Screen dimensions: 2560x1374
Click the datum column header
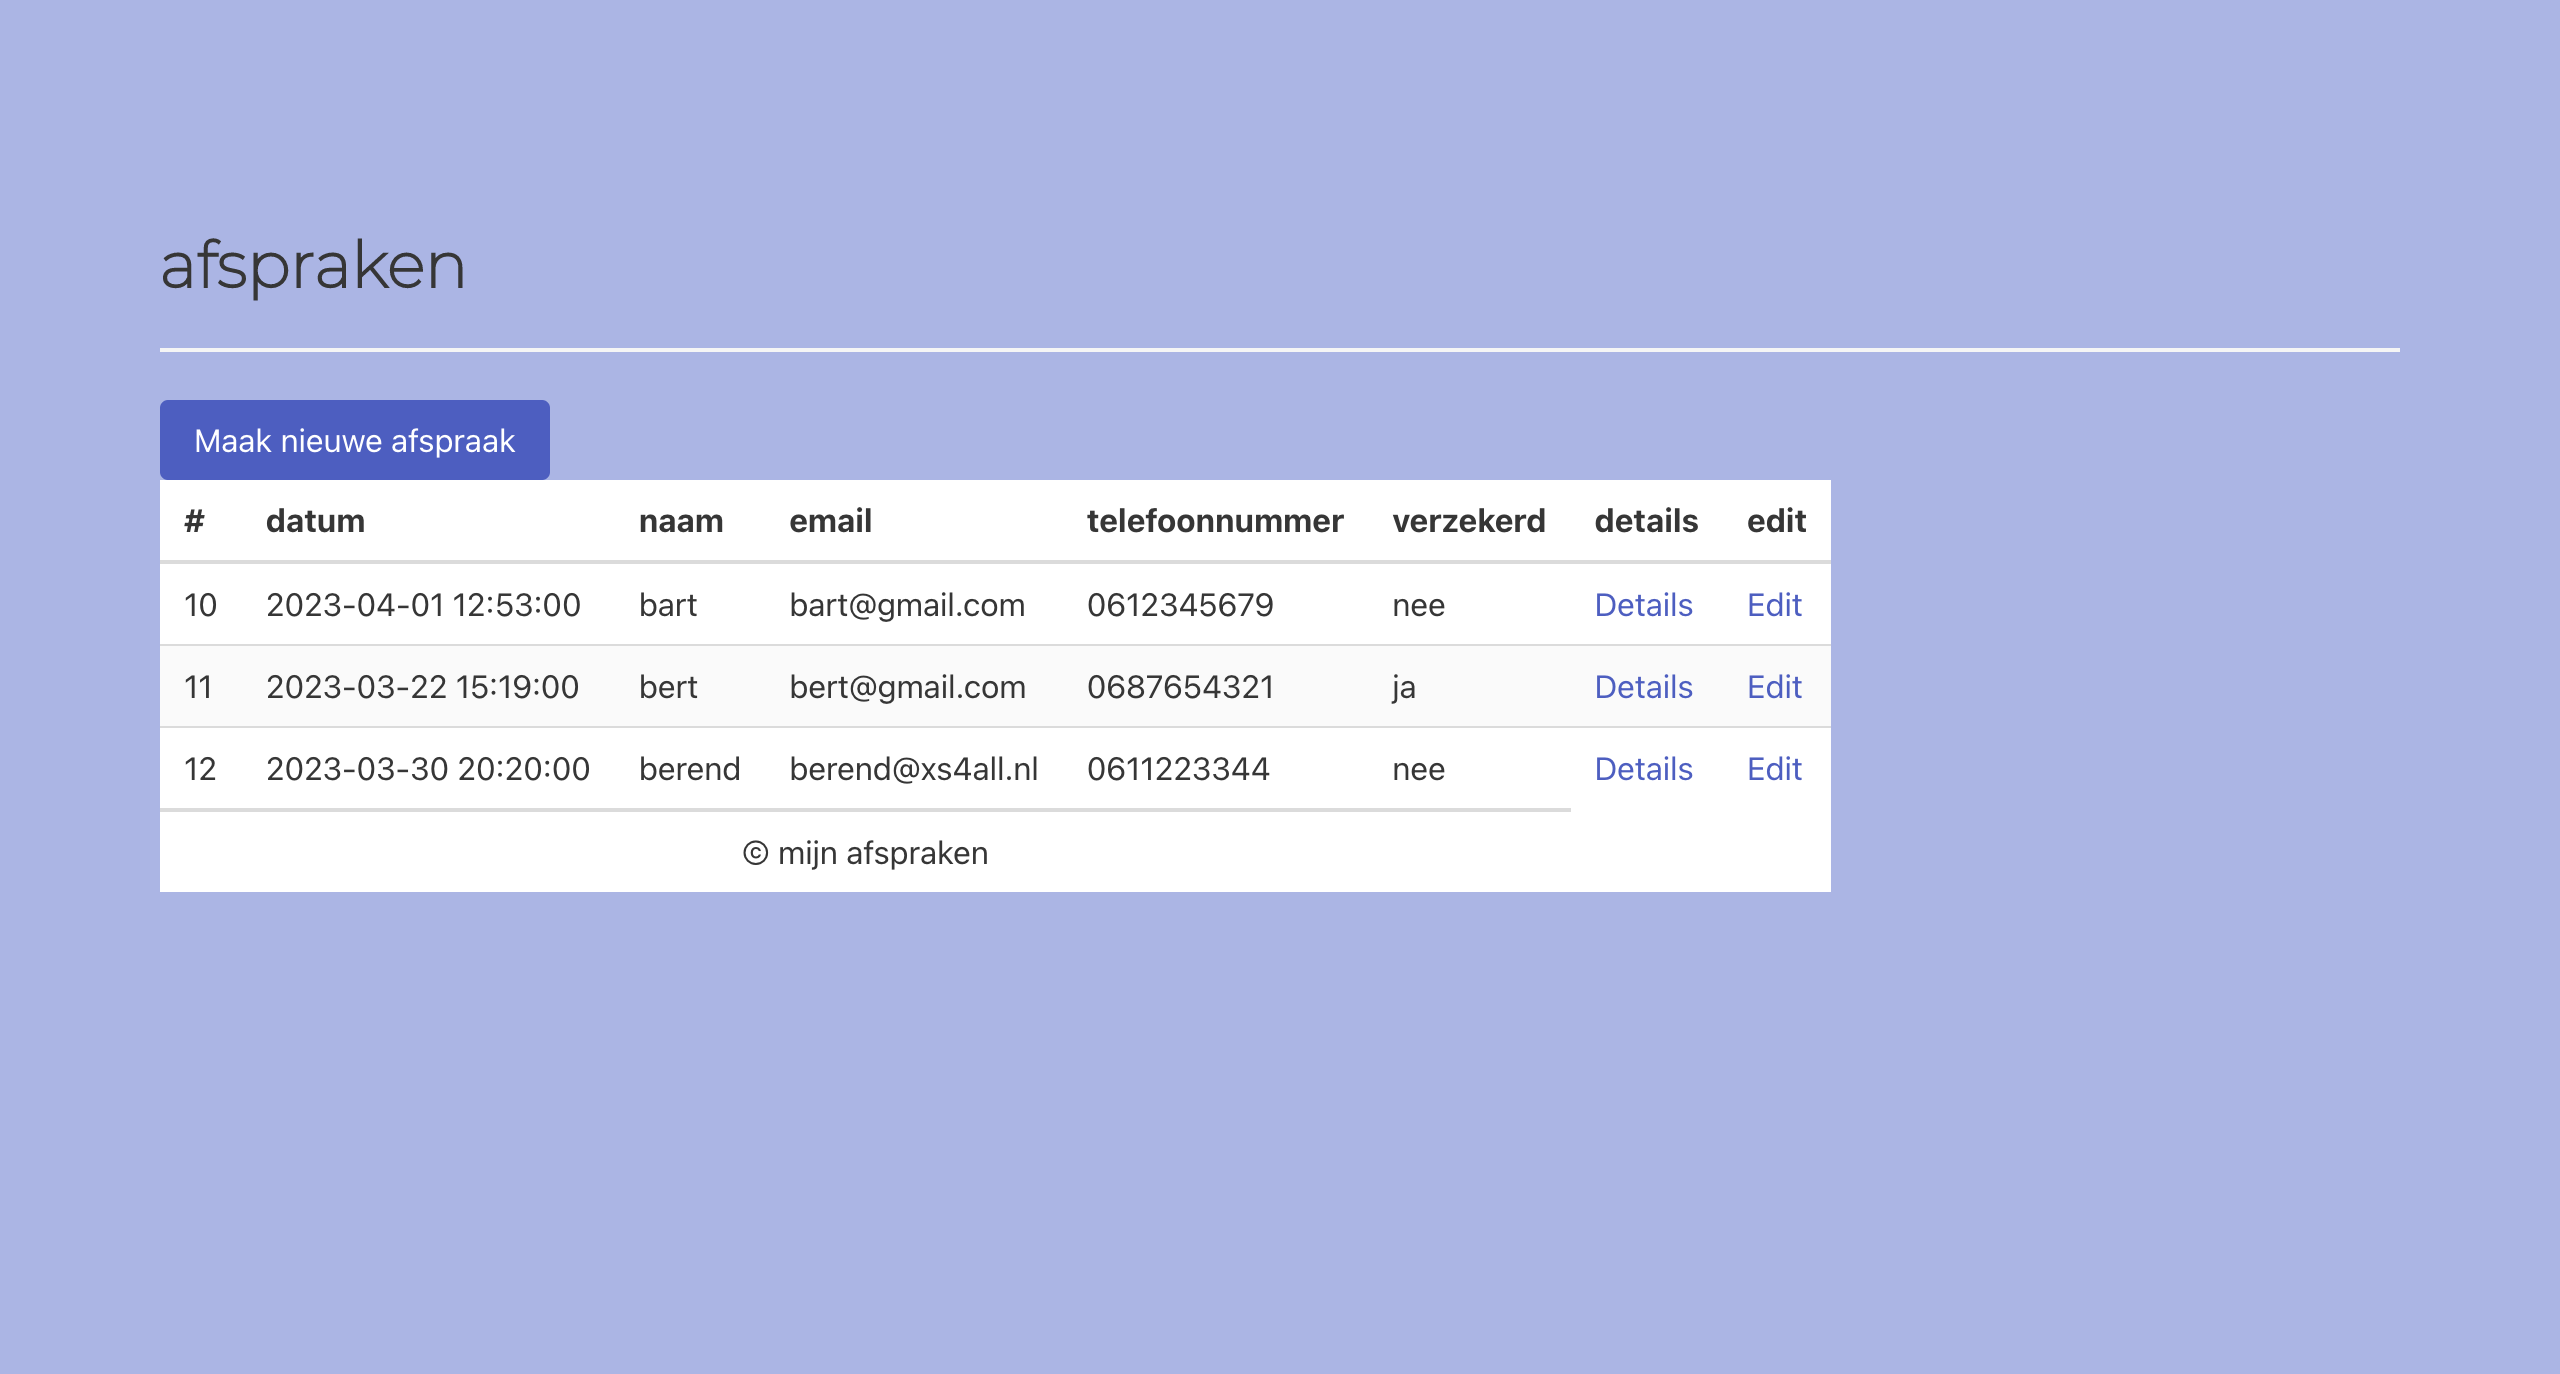coord(315,521)
